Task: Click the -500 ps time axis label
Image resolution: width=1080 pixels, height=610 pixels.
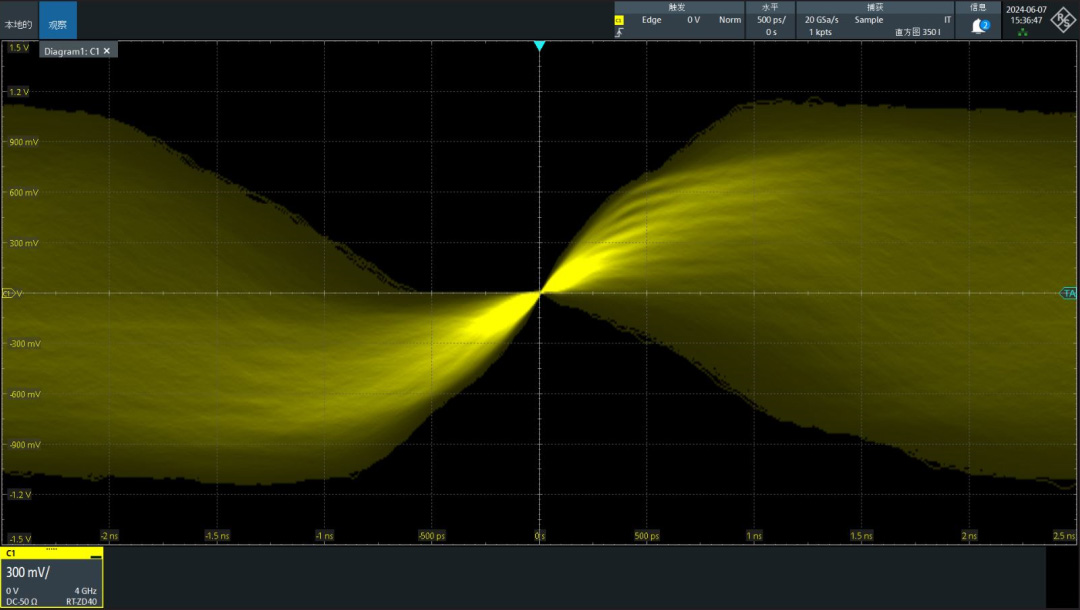Action: (x=432, y=536)
